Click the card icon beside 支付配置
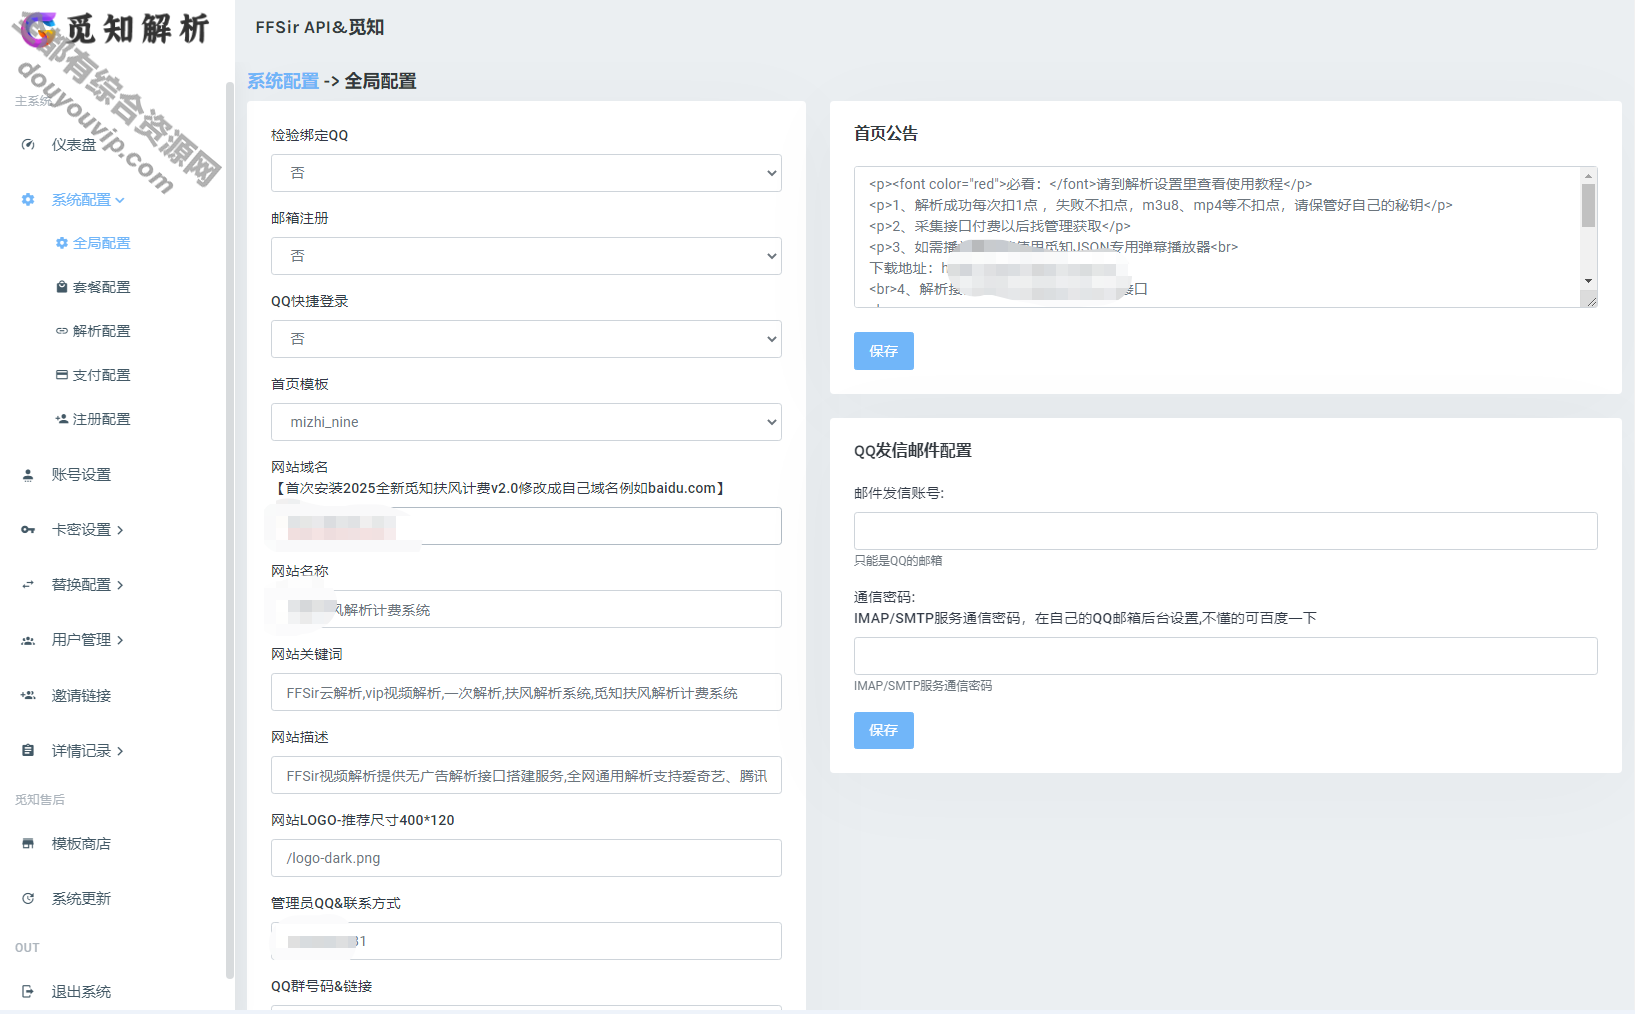Viewport: 1635px width, 1016px height. (62, 375)
